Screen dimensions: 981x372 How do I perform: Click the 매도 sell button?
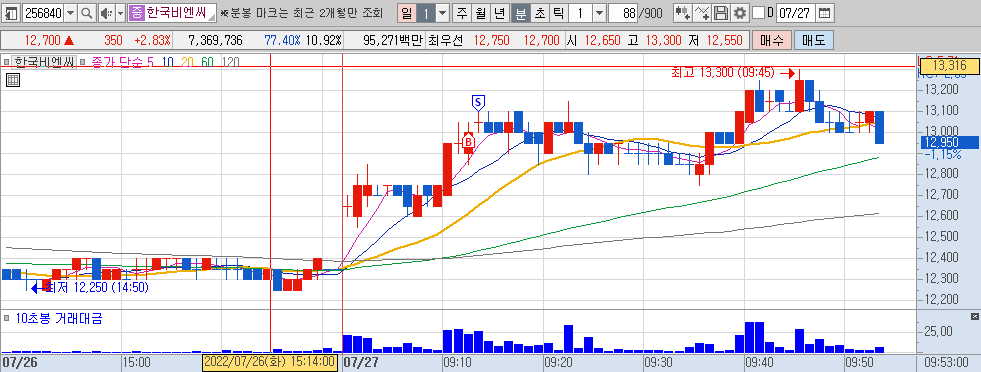point(813,41)
